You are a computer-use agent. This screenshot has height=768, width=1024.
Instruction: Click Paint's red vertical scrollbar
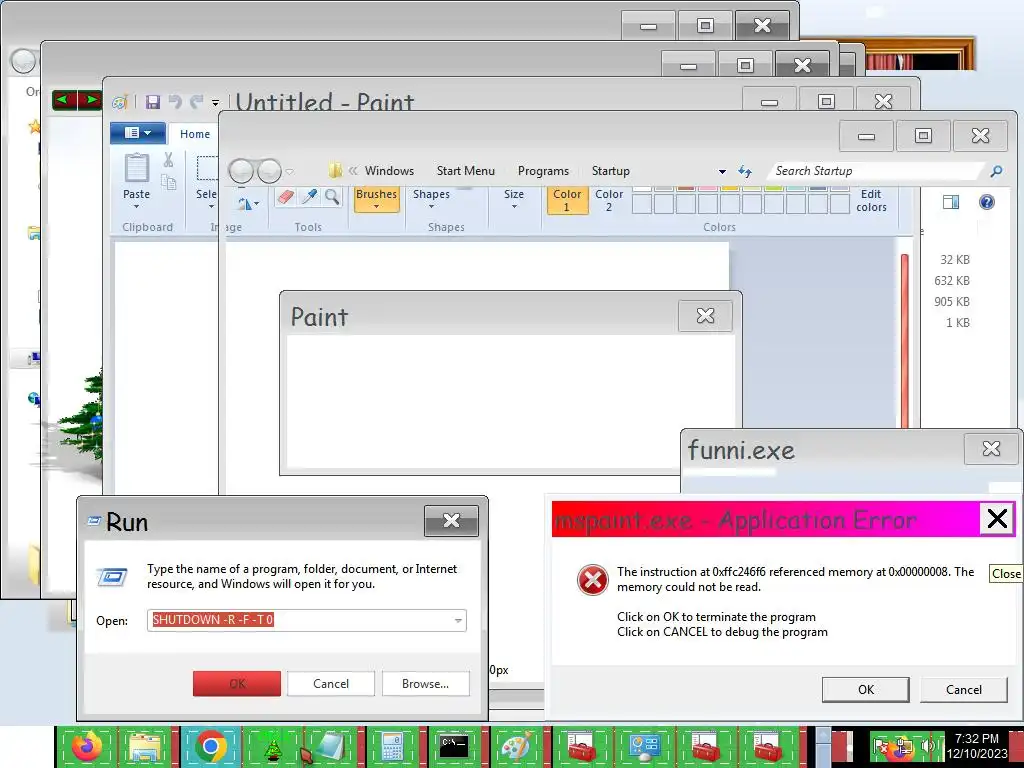pos(904,342)
